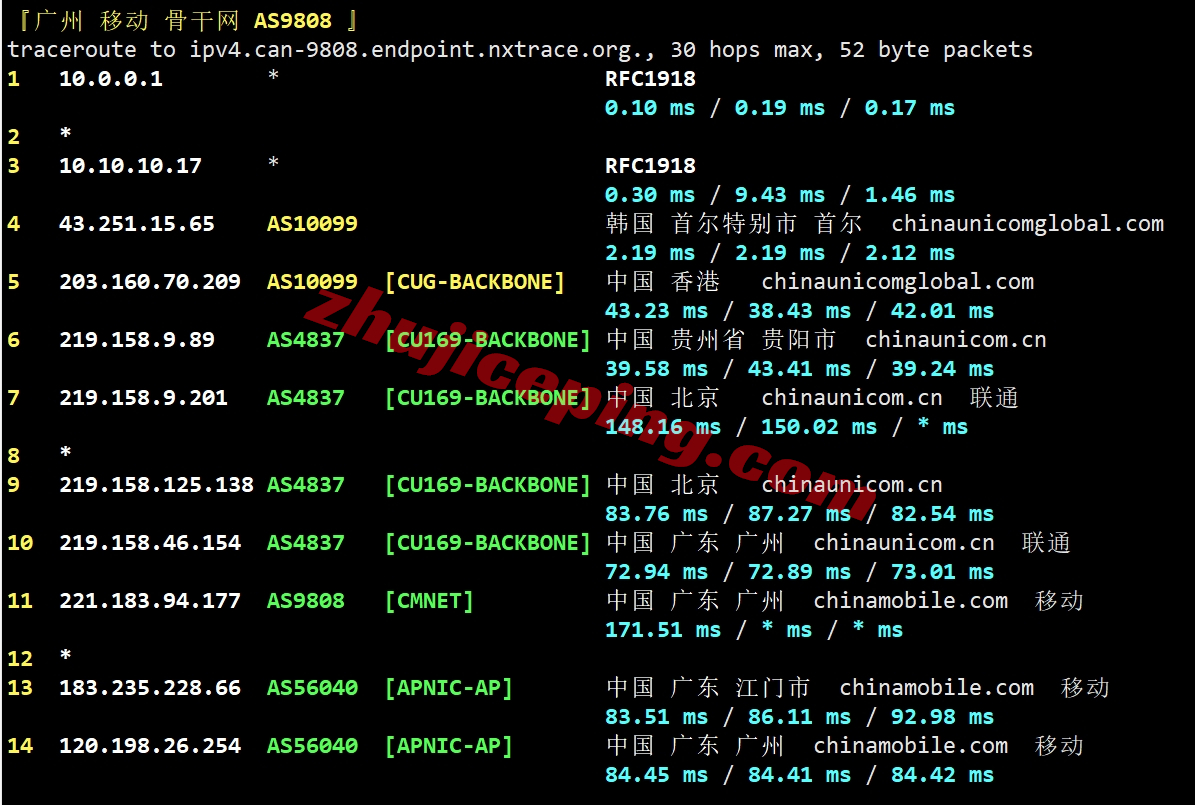This screenshot has width=1195, height=805.
Task: Click the latency value 72.94 ms
Action: click(656, 572)
